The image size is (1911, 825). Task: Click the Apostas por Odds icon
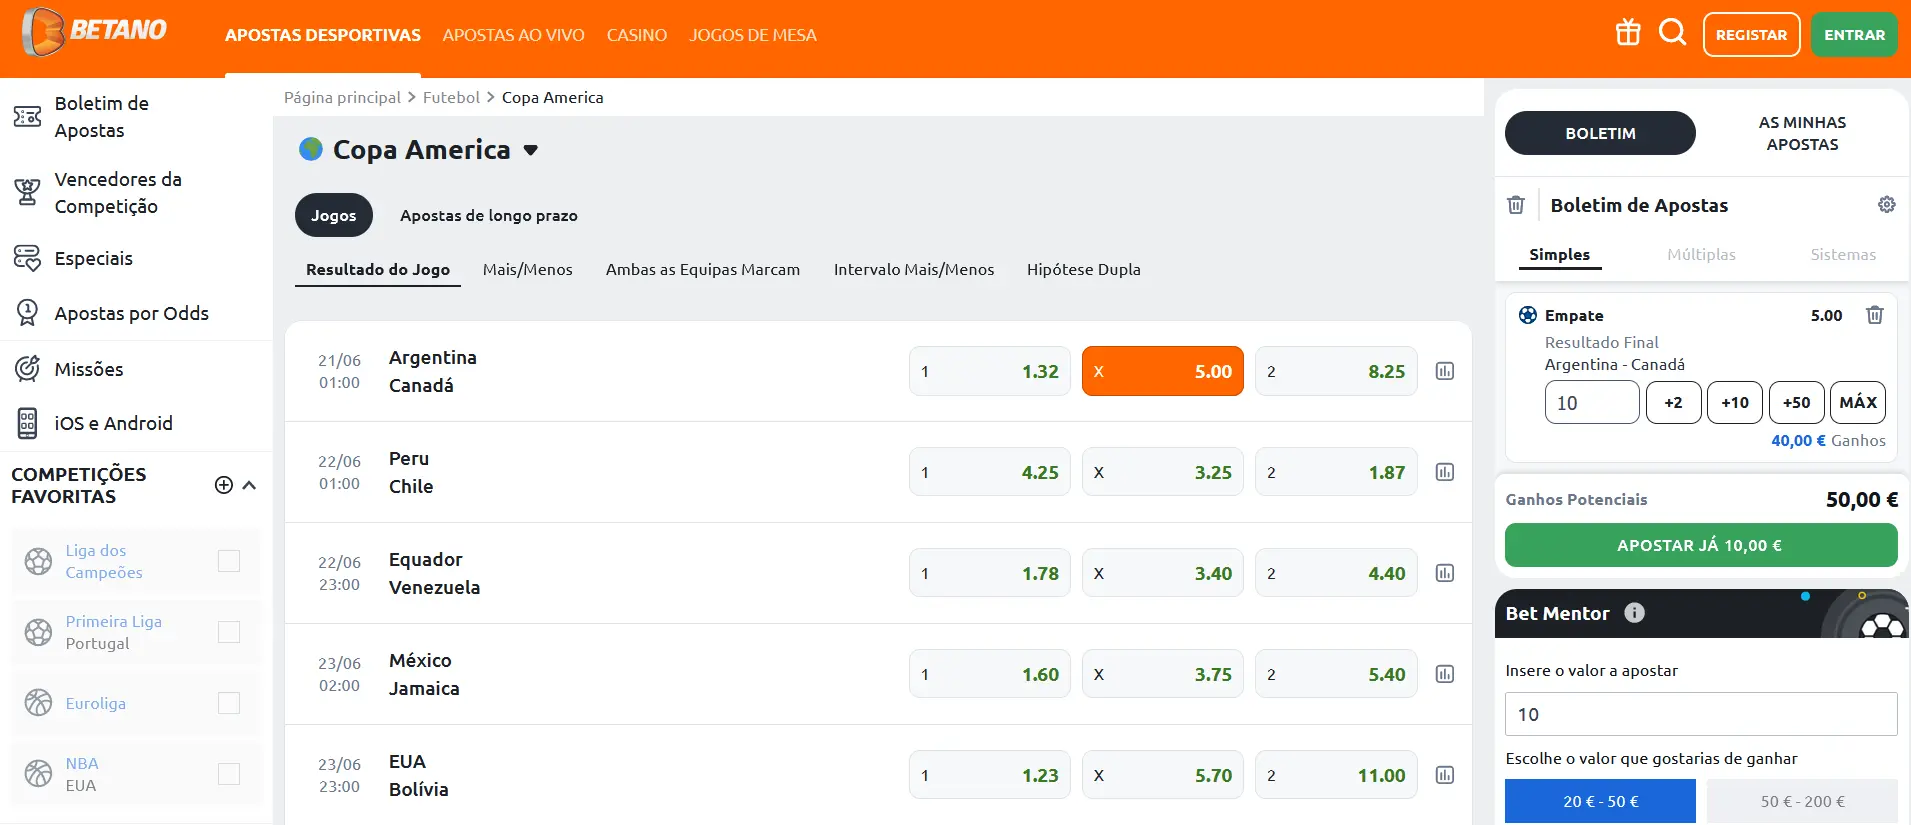[x=27, y=313]
